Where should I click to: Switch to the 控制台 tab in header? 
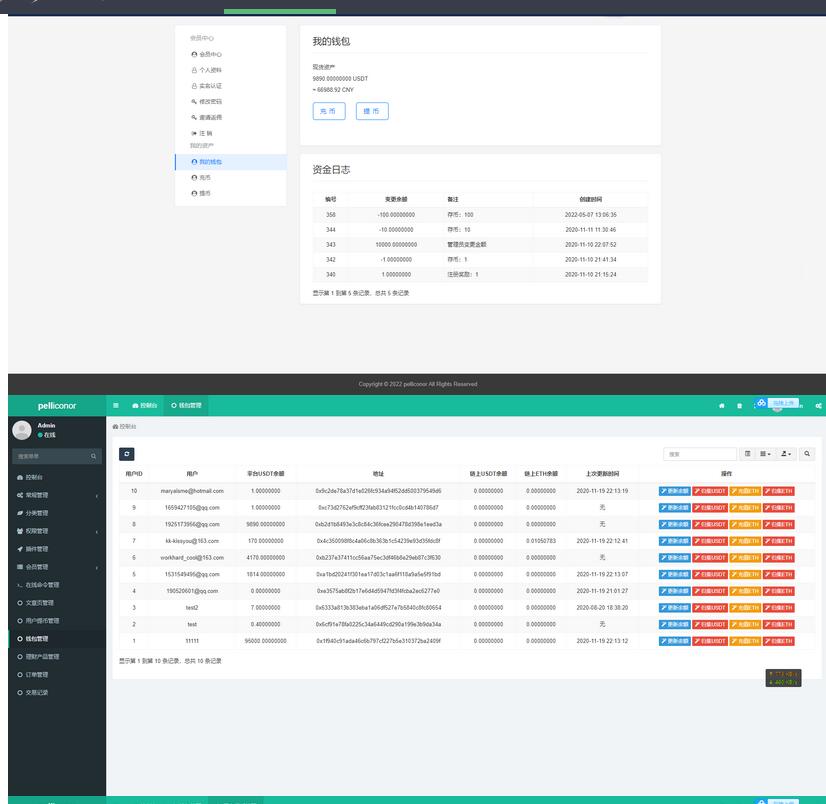pyautogui.click(x=145, y=405)
